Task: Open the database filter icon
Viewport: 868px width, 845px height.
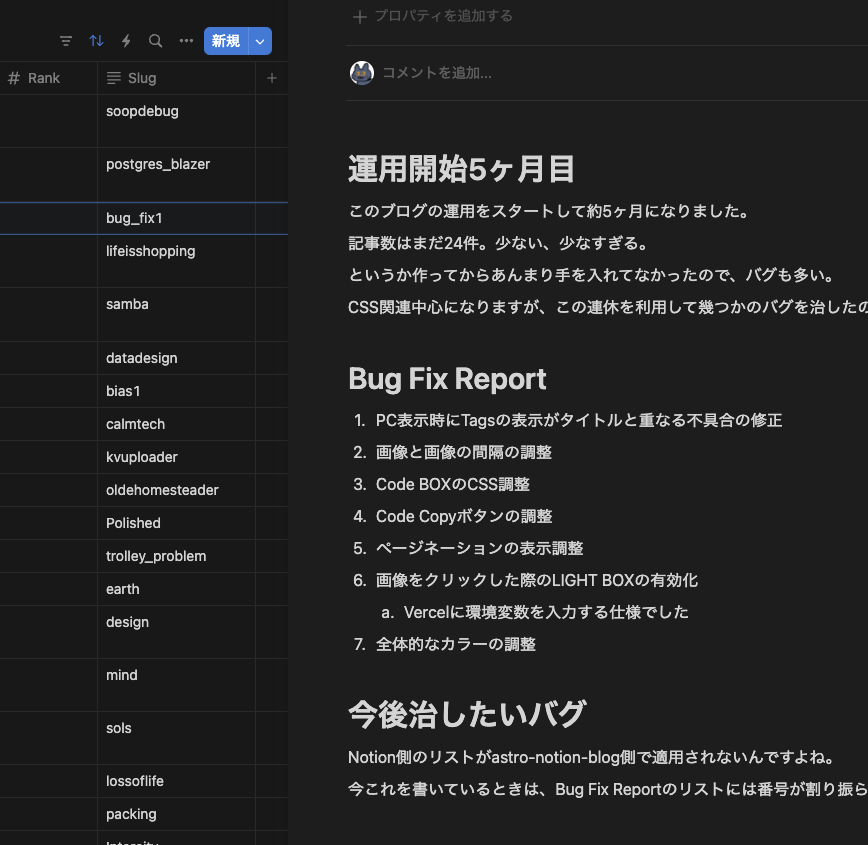Action: [66, 41]
